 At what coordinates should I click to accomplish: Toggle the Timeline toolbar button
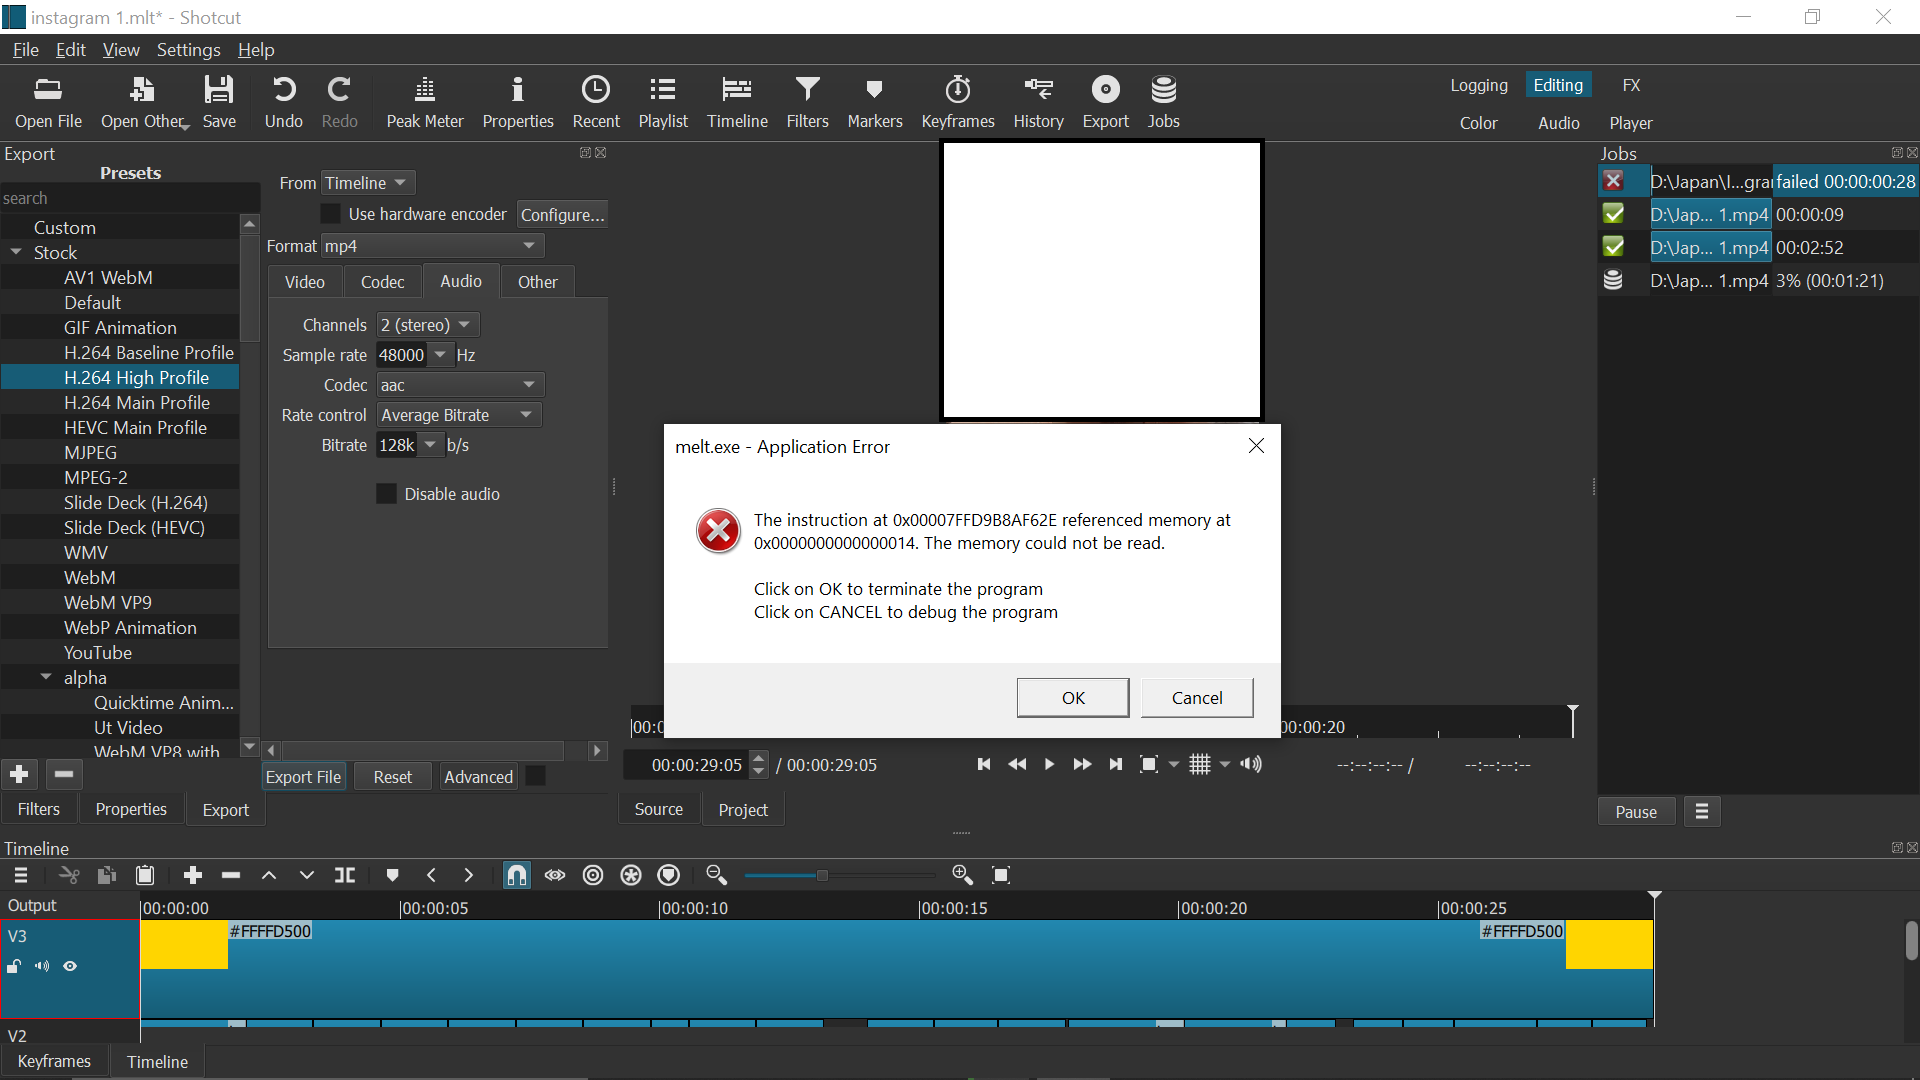(x=737, y=102)
